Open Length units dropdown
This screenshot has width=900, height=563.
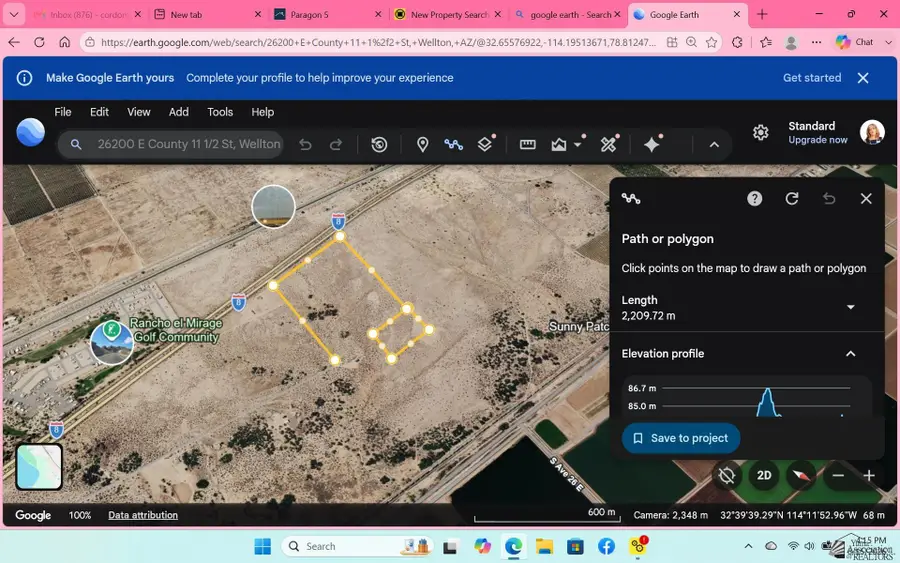click(851, 307)
